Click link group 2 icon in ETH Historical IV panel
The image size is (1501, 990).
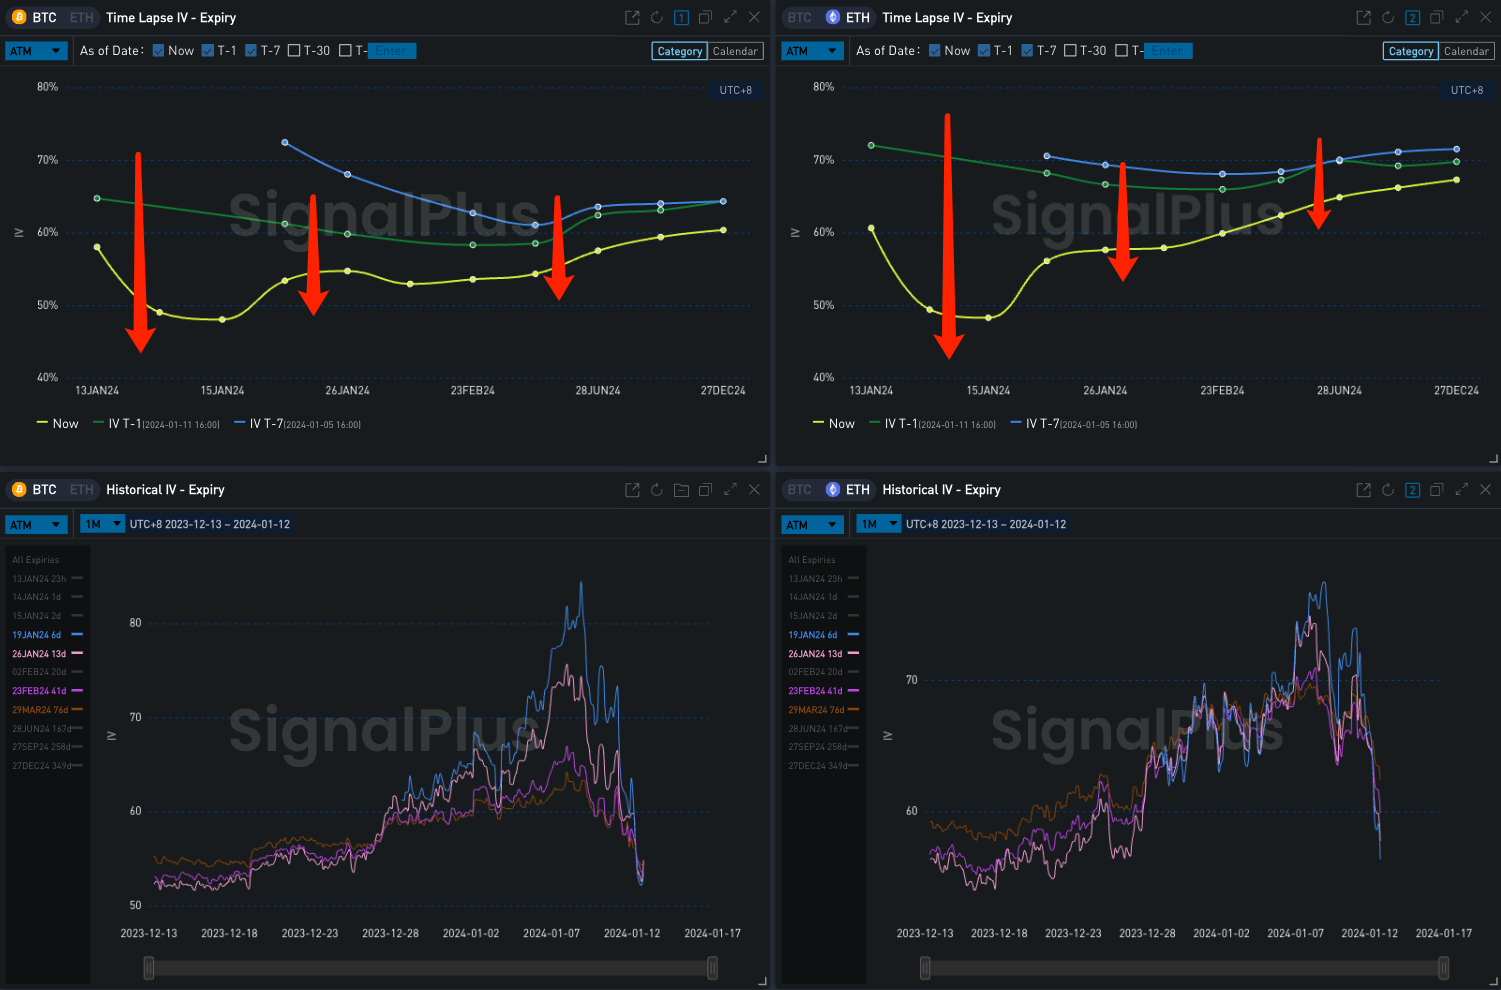click(1412, 490)
